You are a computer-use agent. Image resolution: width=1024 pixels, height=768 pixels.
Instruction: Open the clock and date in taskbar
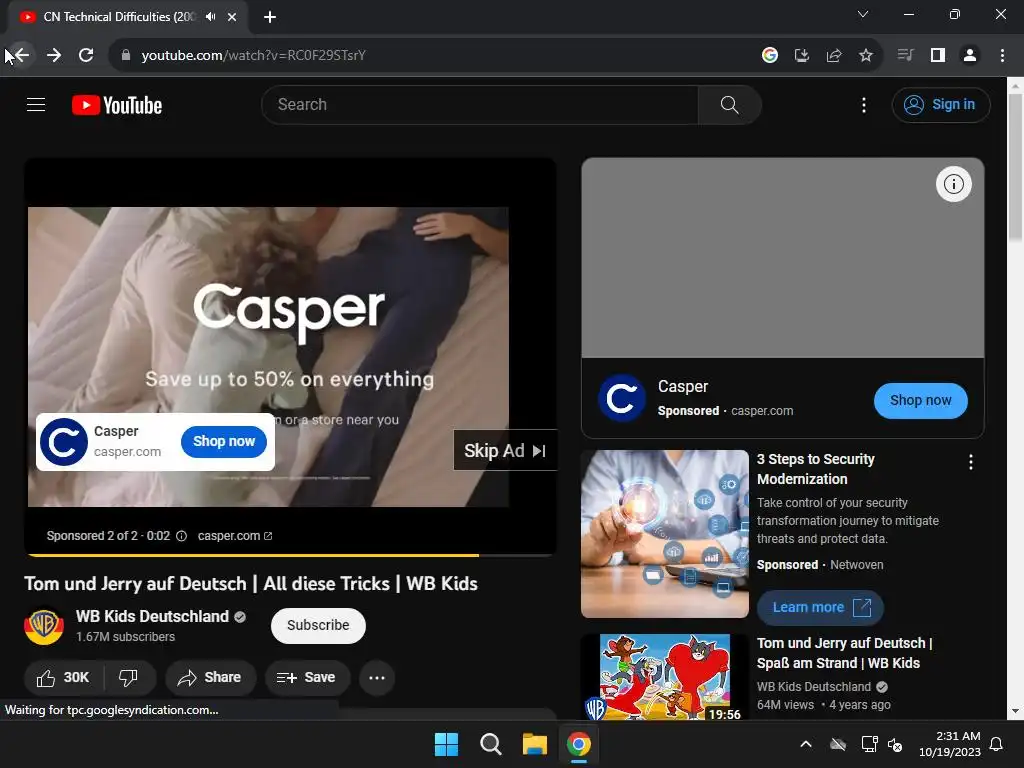click(x=950, y=744)
